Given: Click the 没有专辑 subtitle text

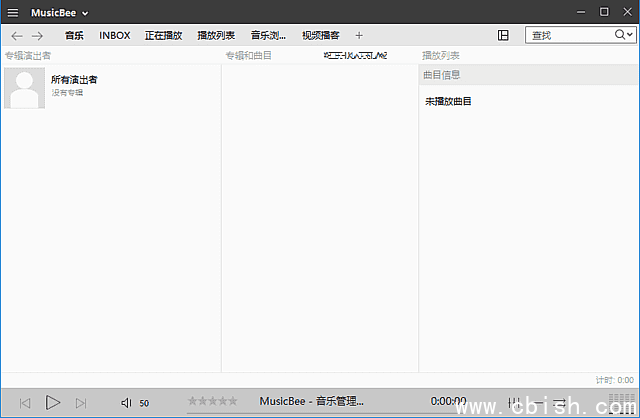Looking at the screenshot, I should (67, 93).
